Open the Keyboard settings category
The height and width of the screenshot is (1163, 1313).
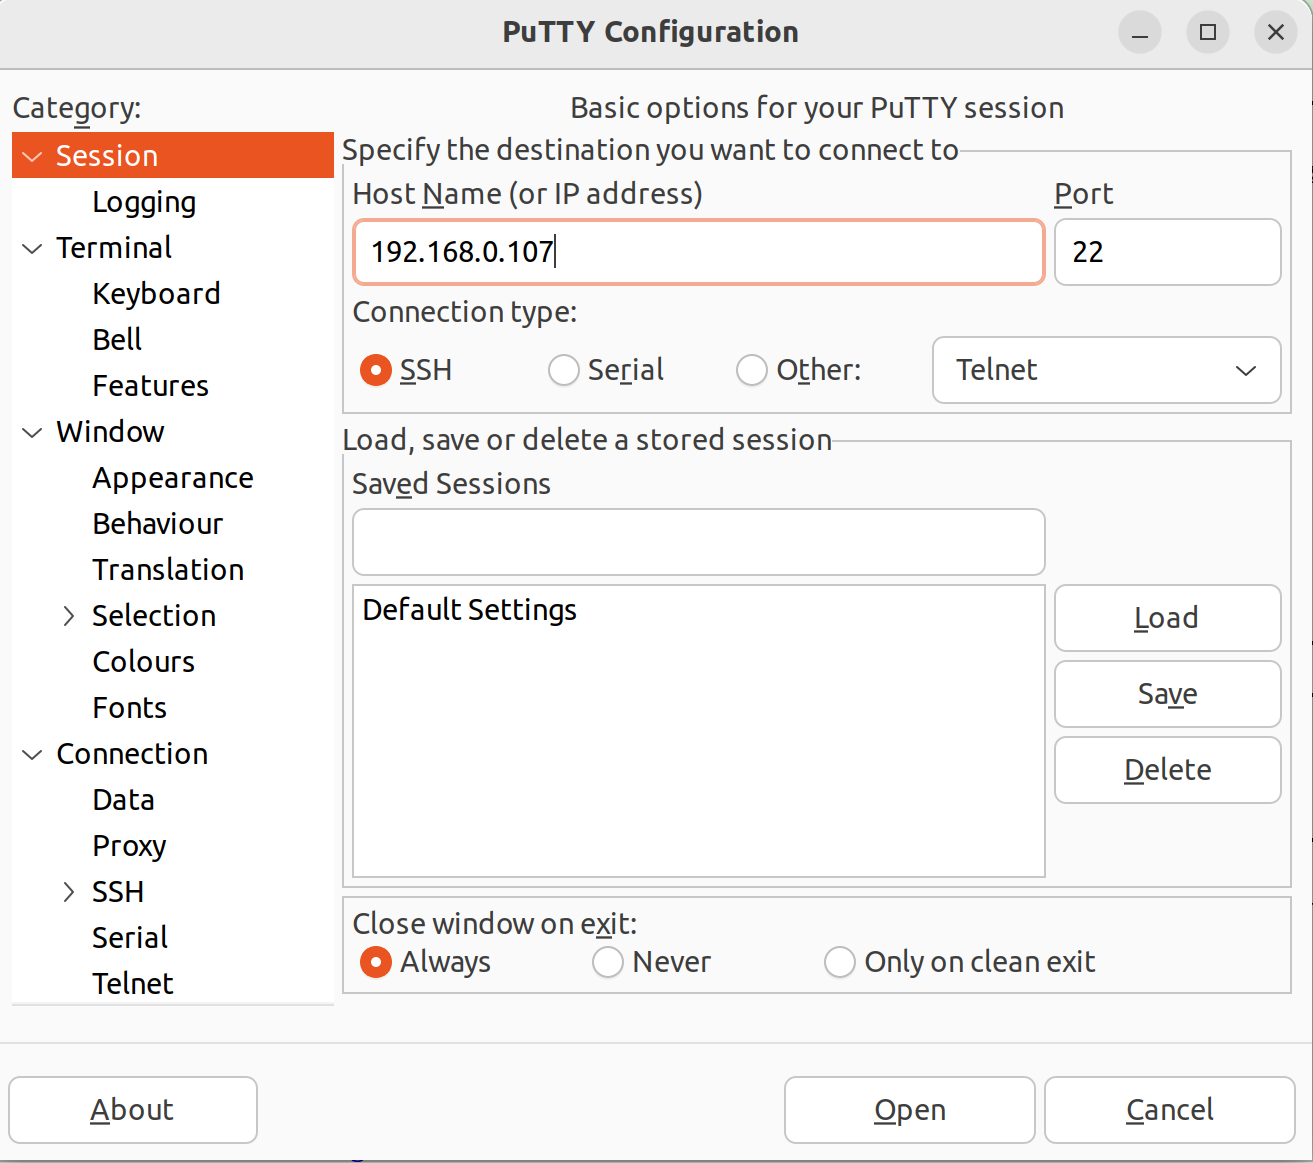tap(156, 294)
